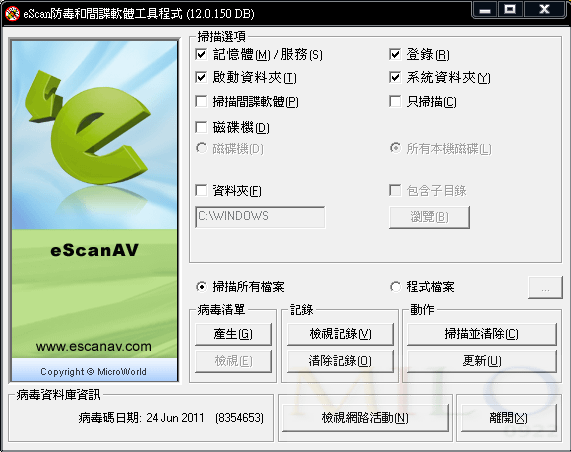Image resolution: width=571 pixels, height=452 pixels.
Task: Toggle the 系統資料夾(Y) checkbox
Action: (x=395, y=77)
